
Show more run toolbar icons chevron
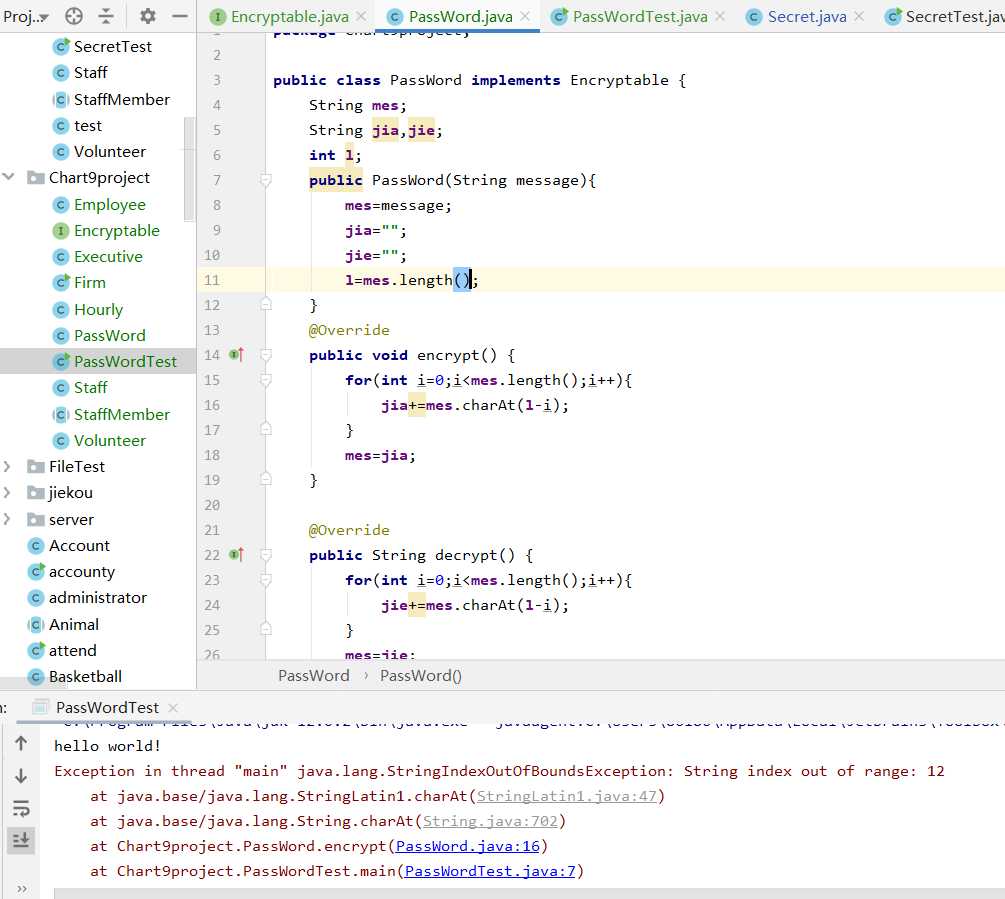pos(22,889)
